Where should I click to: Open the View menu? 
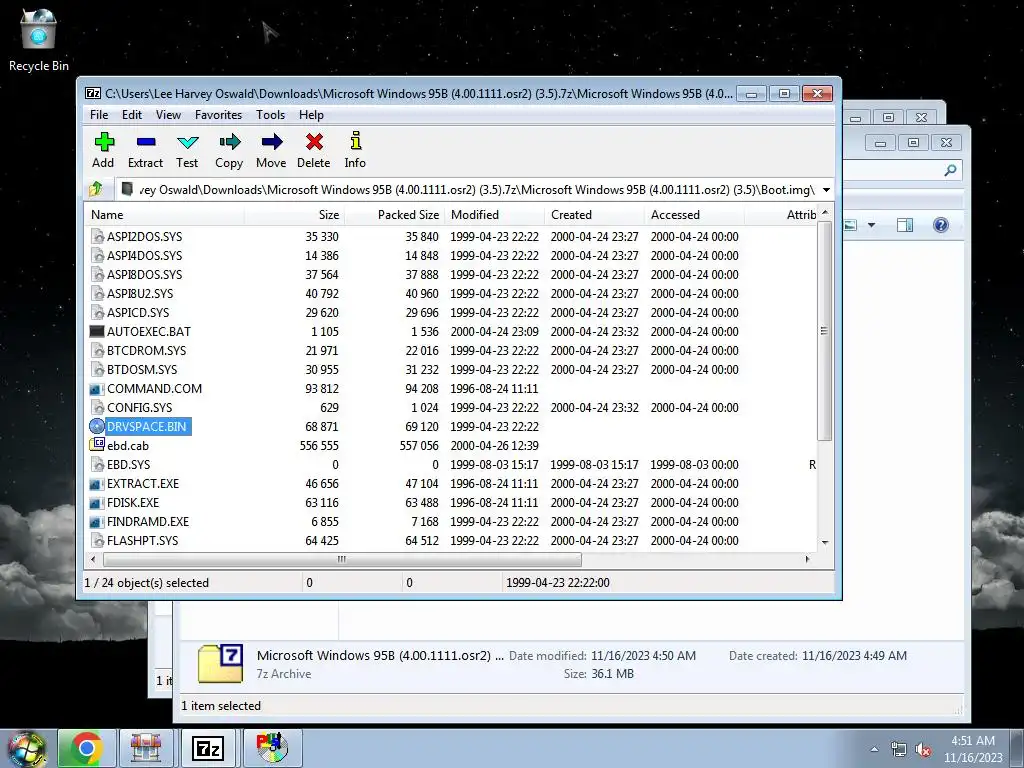(x=168, y=114)
